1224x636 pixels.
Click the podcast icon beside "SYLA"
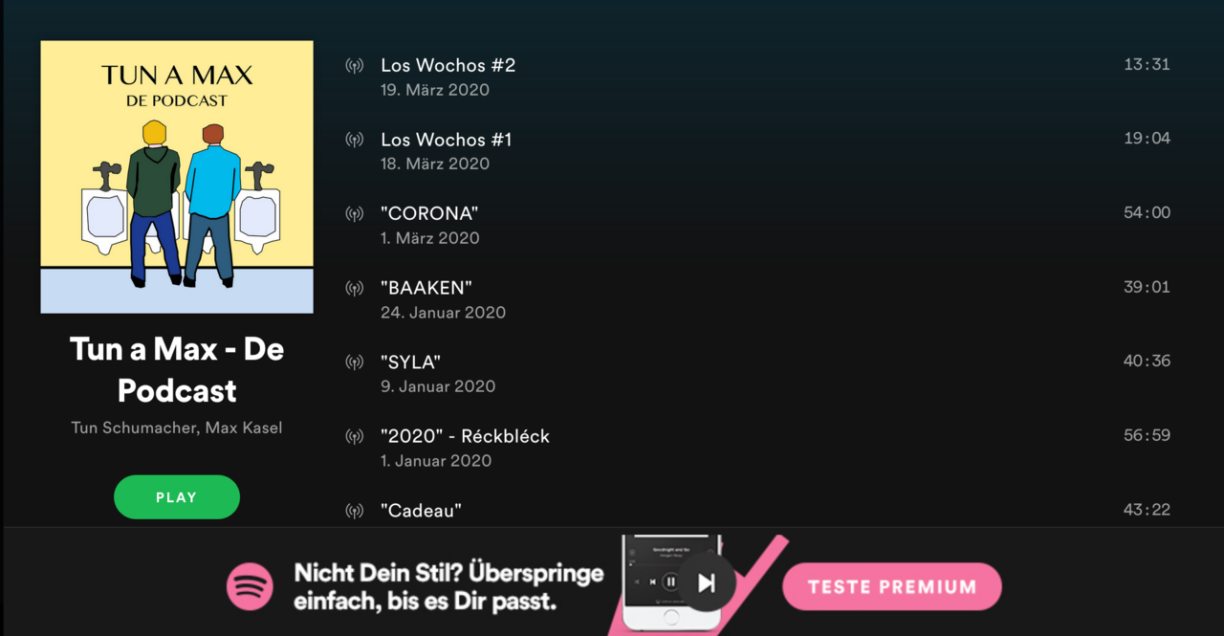[354, 362]
